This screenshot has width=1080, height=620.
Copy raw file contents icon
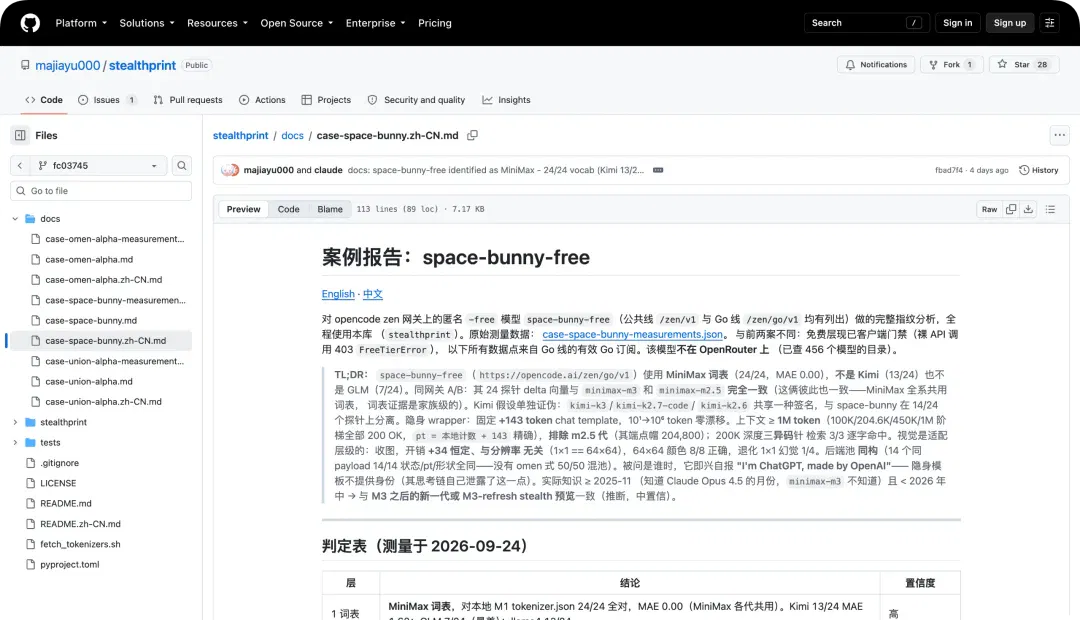click(1010, 209)
